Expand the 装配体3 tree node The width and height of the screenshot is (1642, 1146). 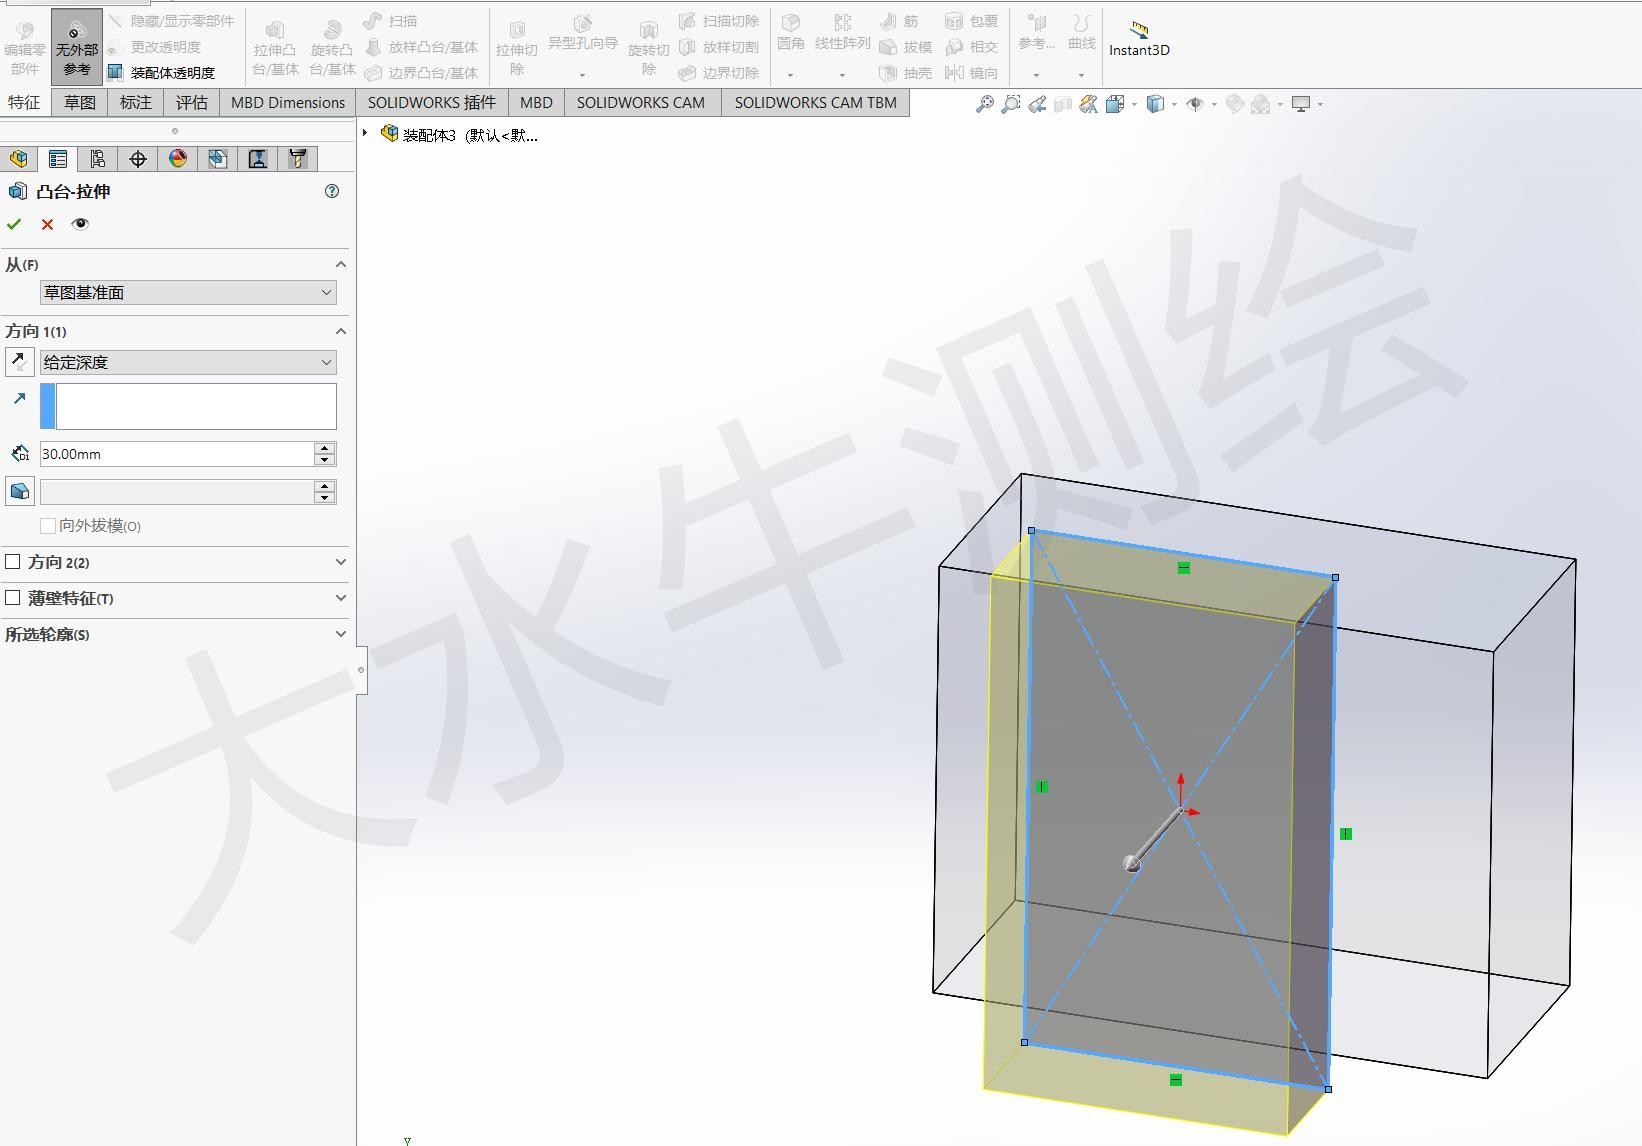[366, 133]
